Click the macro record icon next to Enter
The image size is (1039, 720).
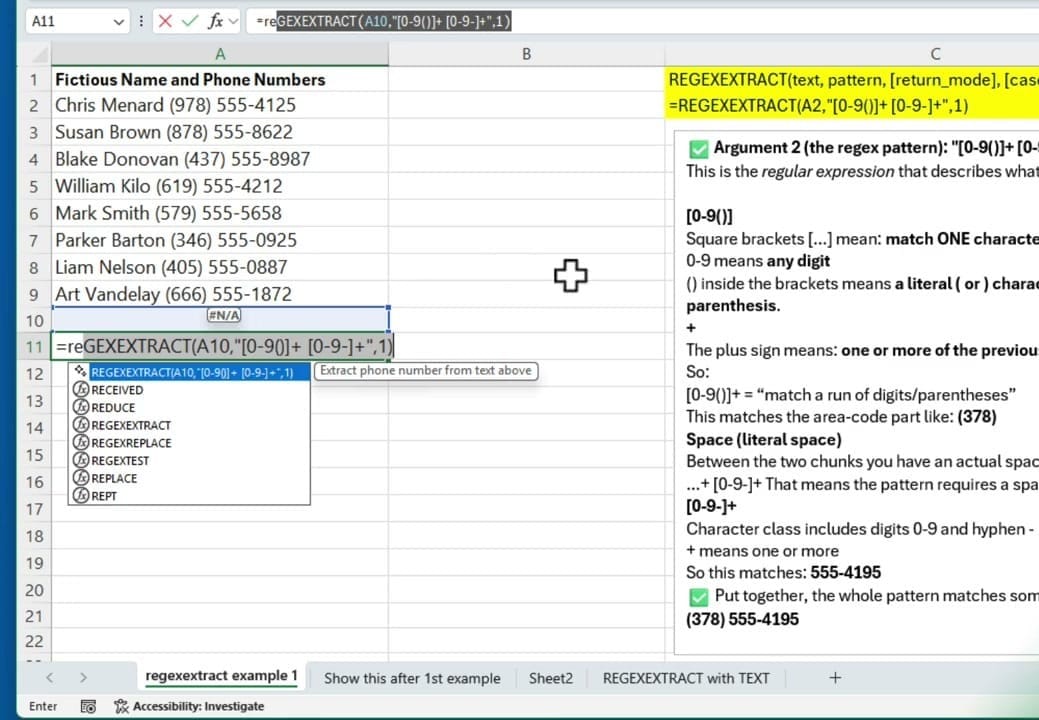[88, 705]
